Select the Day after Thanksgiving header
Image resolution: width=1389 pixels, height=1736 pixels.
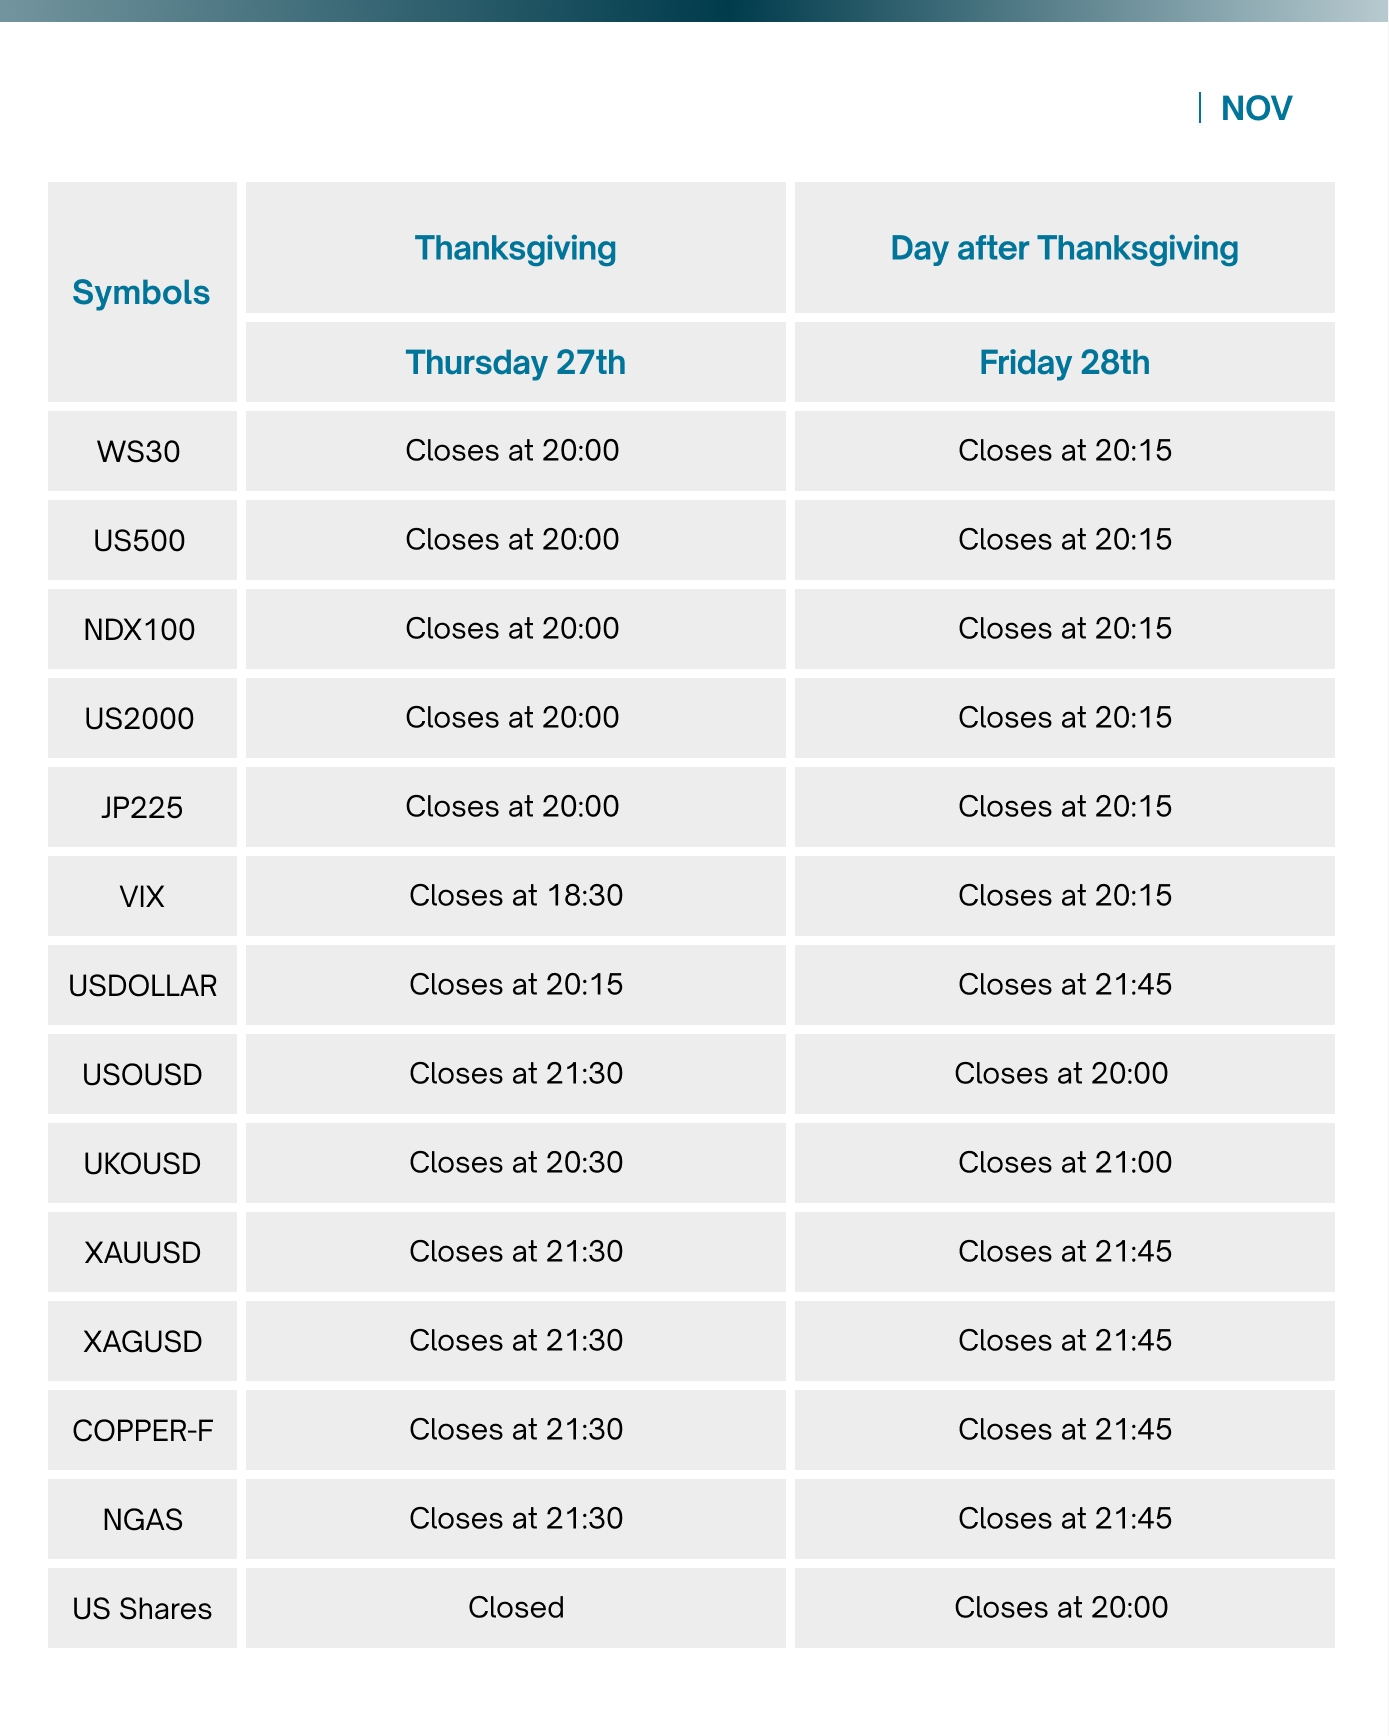(1064, 248)
